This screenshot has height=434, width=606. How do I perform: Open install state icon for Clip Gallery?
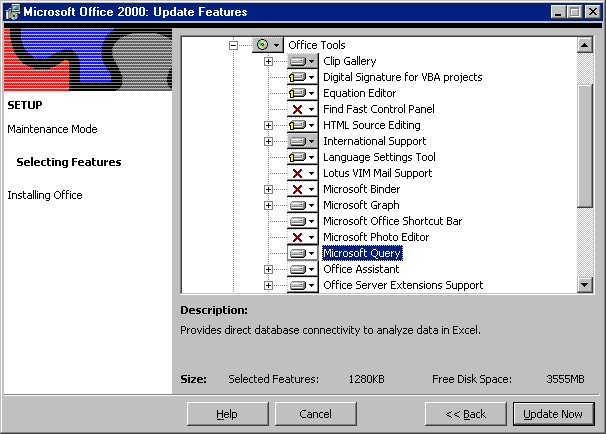303,61
